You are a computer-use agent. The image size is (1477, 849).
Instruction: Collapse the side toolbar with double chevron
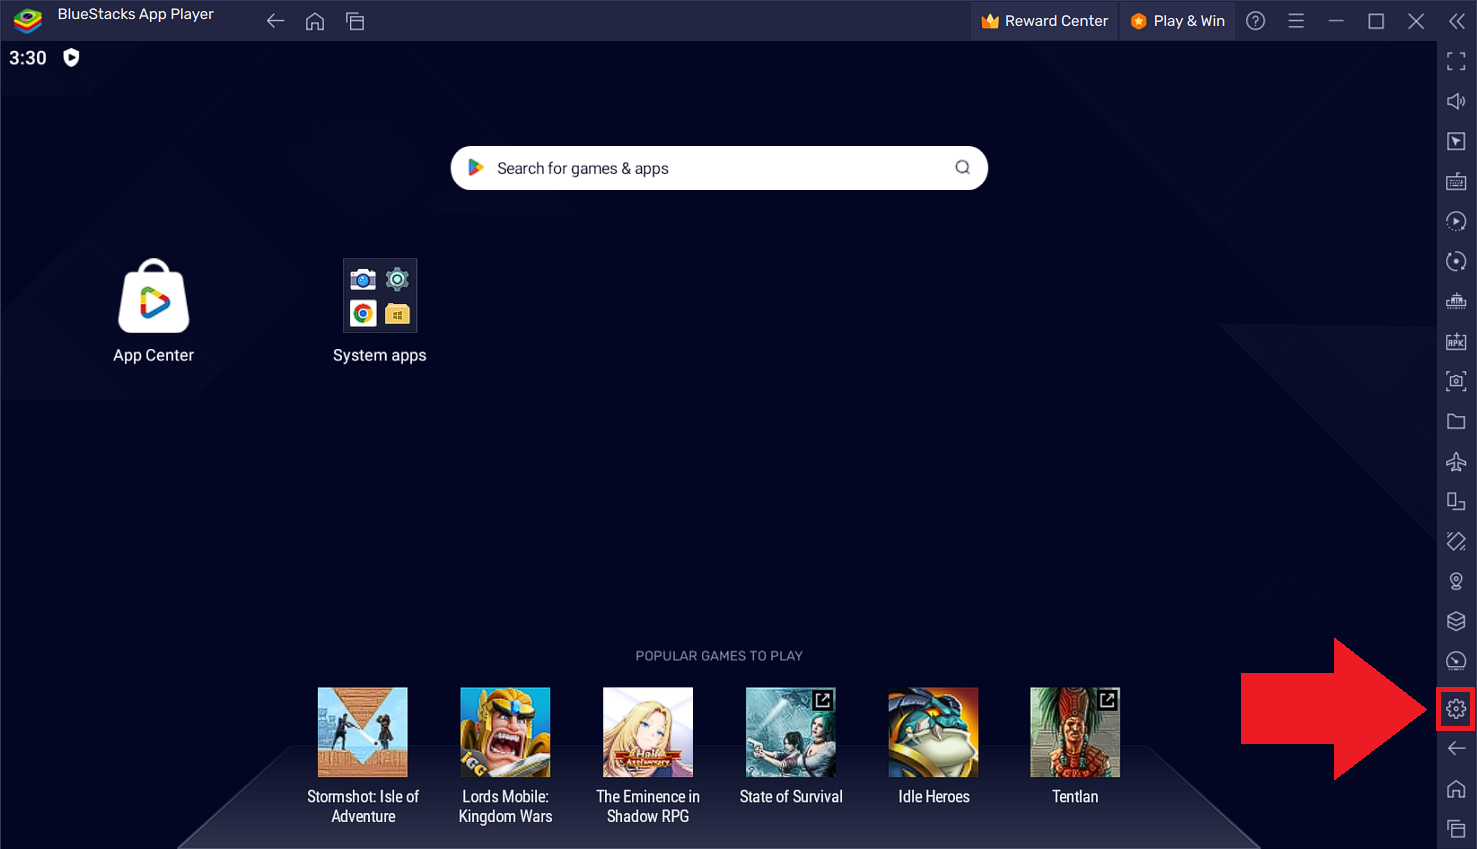click(1457, 21)
